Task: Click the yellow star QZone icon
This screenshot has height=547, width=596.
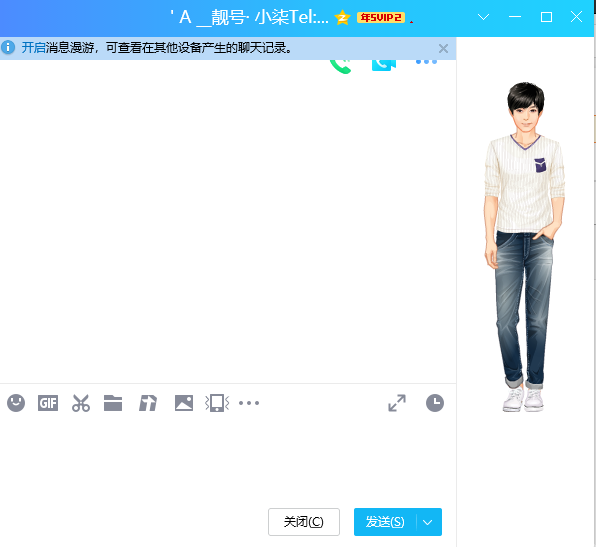Action: pos(342,17)
